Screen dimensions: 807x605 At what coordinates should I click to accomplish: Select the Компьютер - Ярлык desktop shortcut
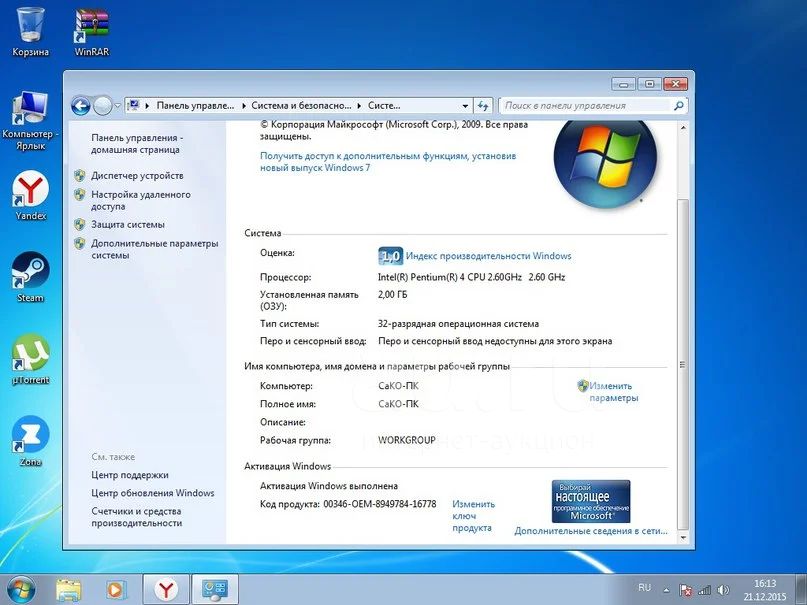(30, 121)
